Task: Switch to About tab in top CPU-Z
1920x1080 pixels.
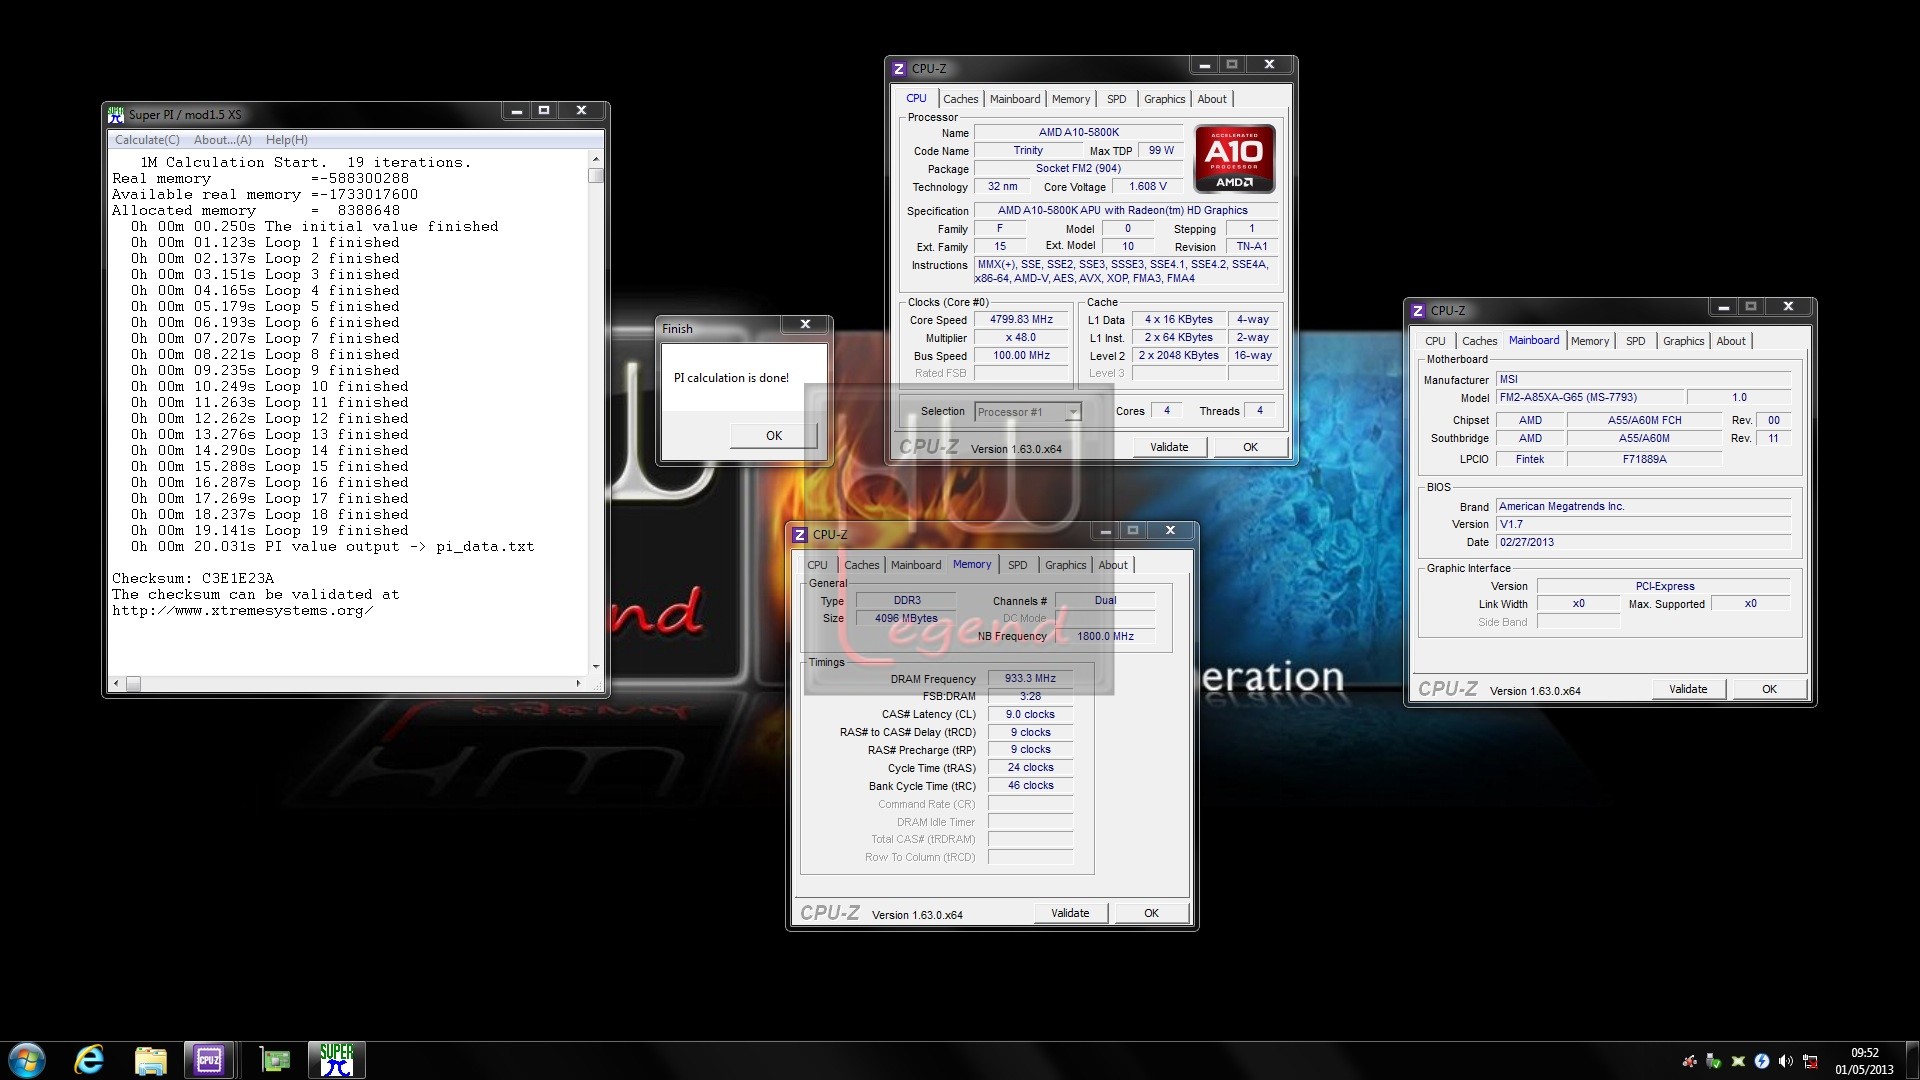Action: pos(1212,99)
